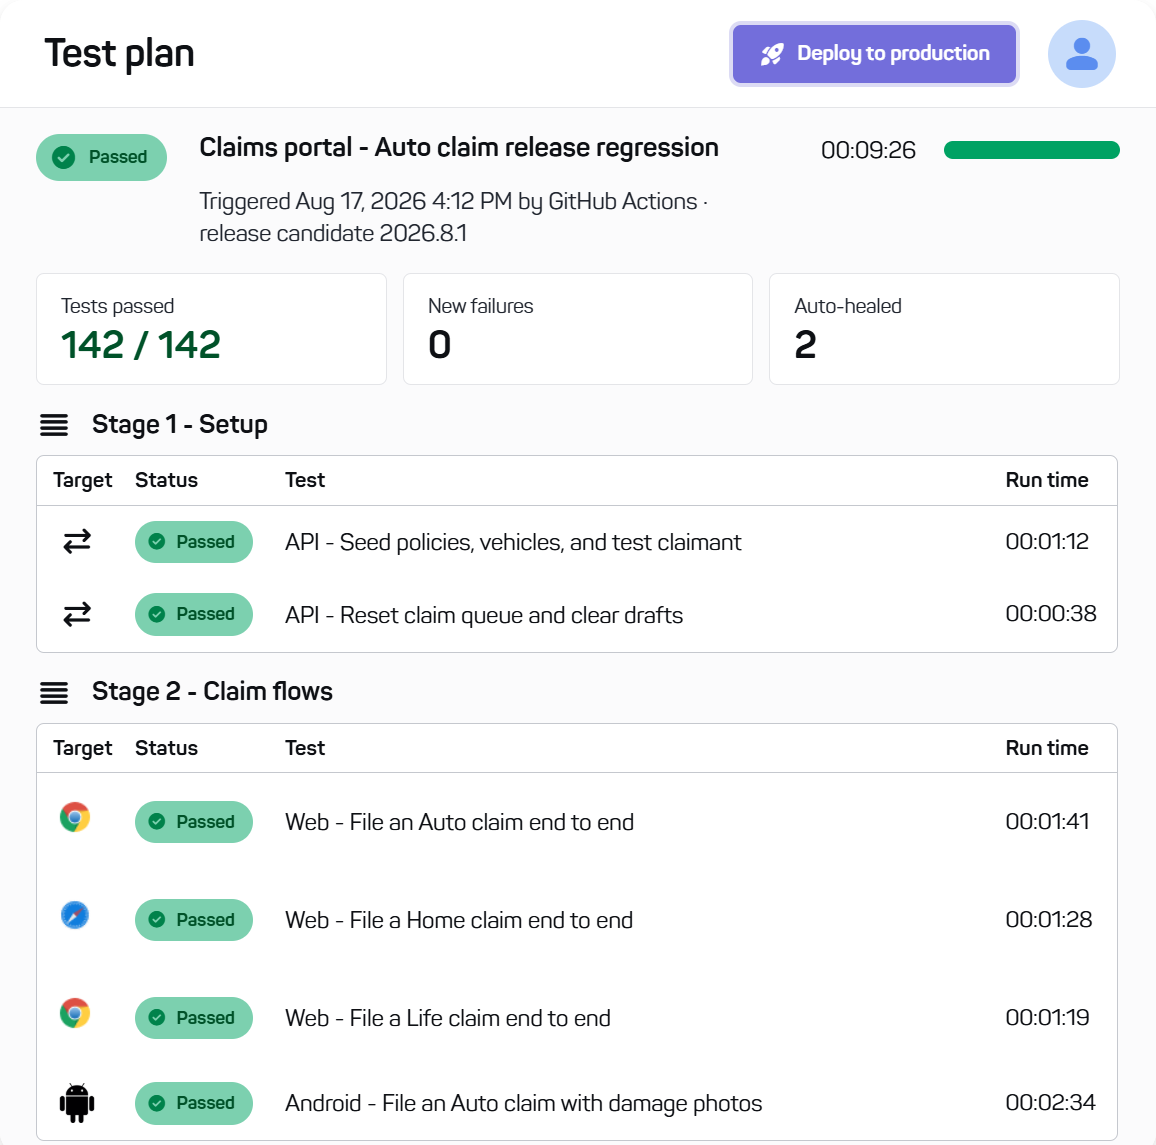Click the Android icon for damage photos test
Screen dimensions: 1156x1145
click(x=77, y=1103)
